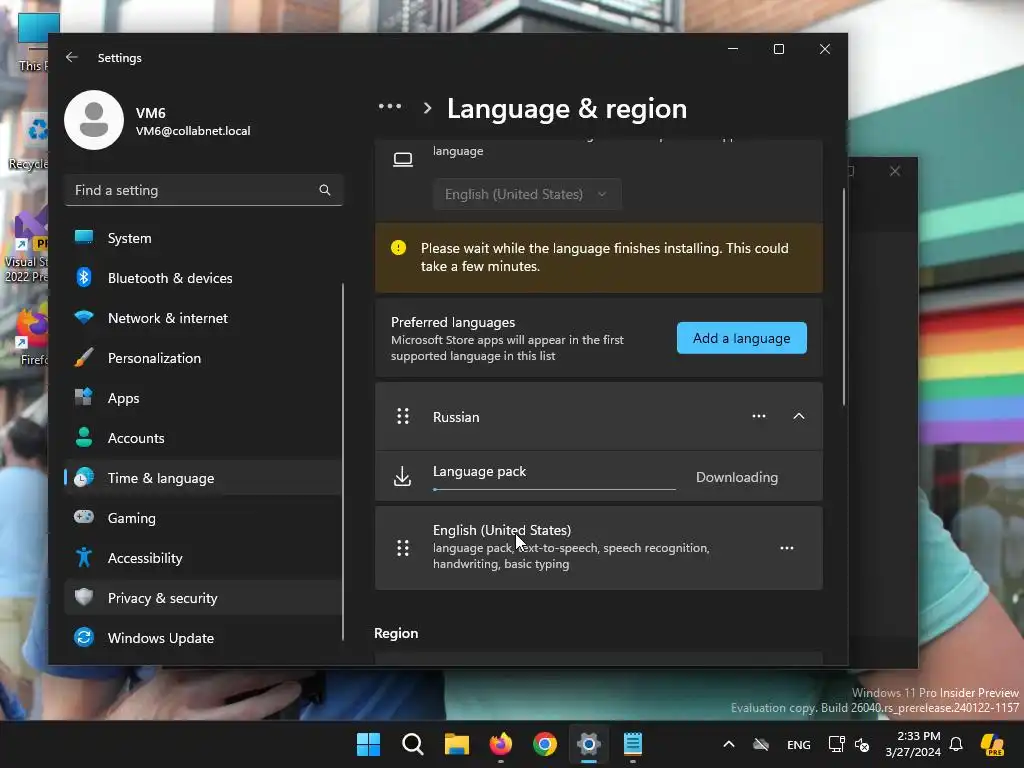Open more options for English (United States)

tap(787, 548)
